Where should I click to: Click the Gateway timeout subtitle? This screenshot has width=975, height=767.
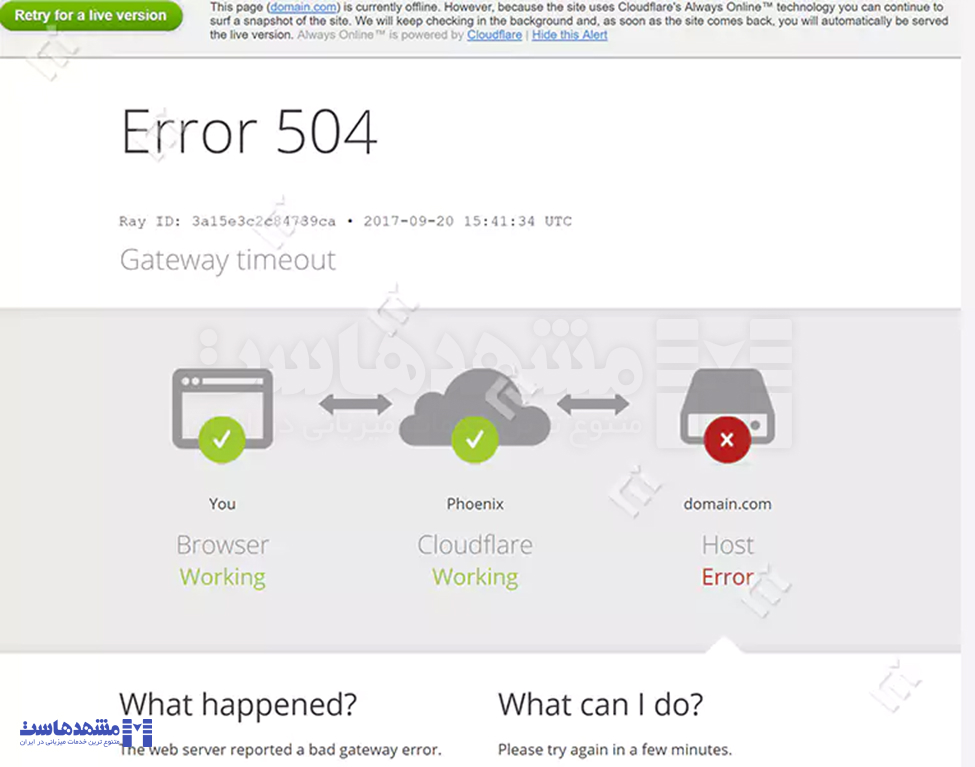click(x=228, y=260)
